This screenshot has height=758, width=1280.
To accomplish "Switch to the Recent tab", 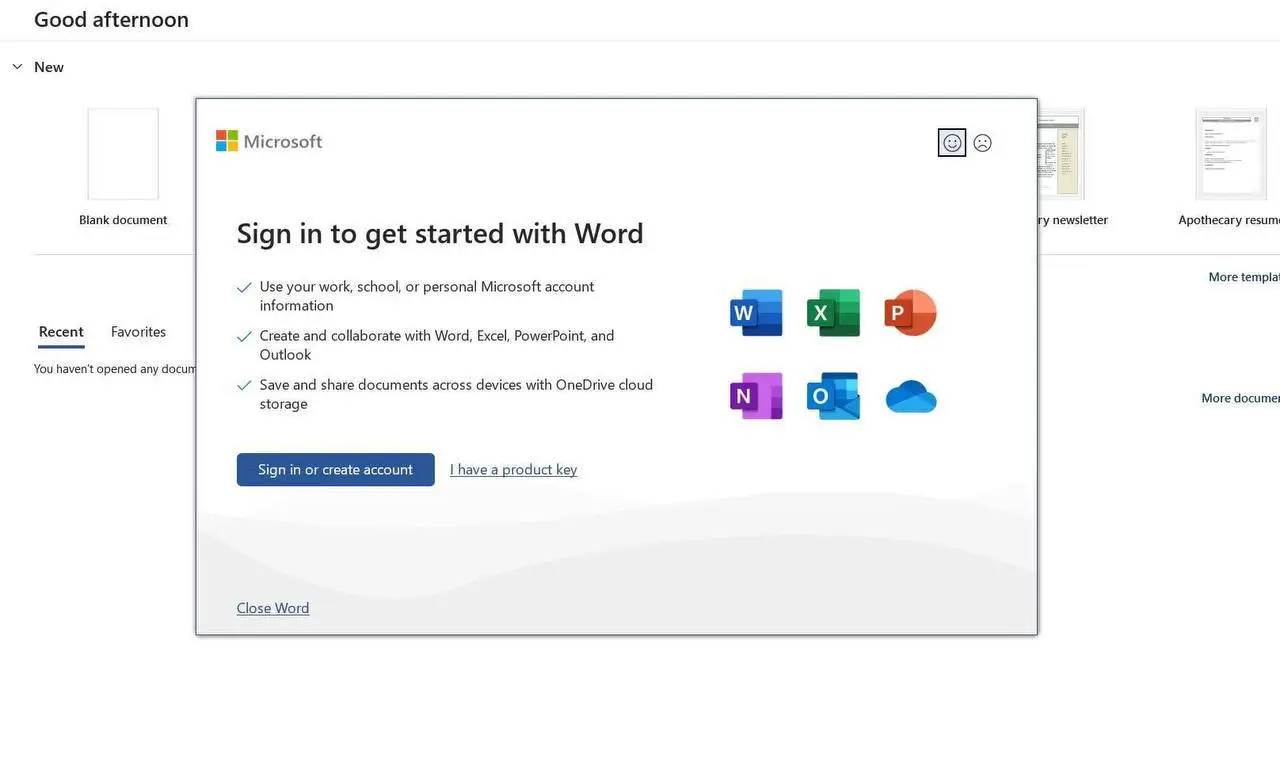I will (61, 332).
